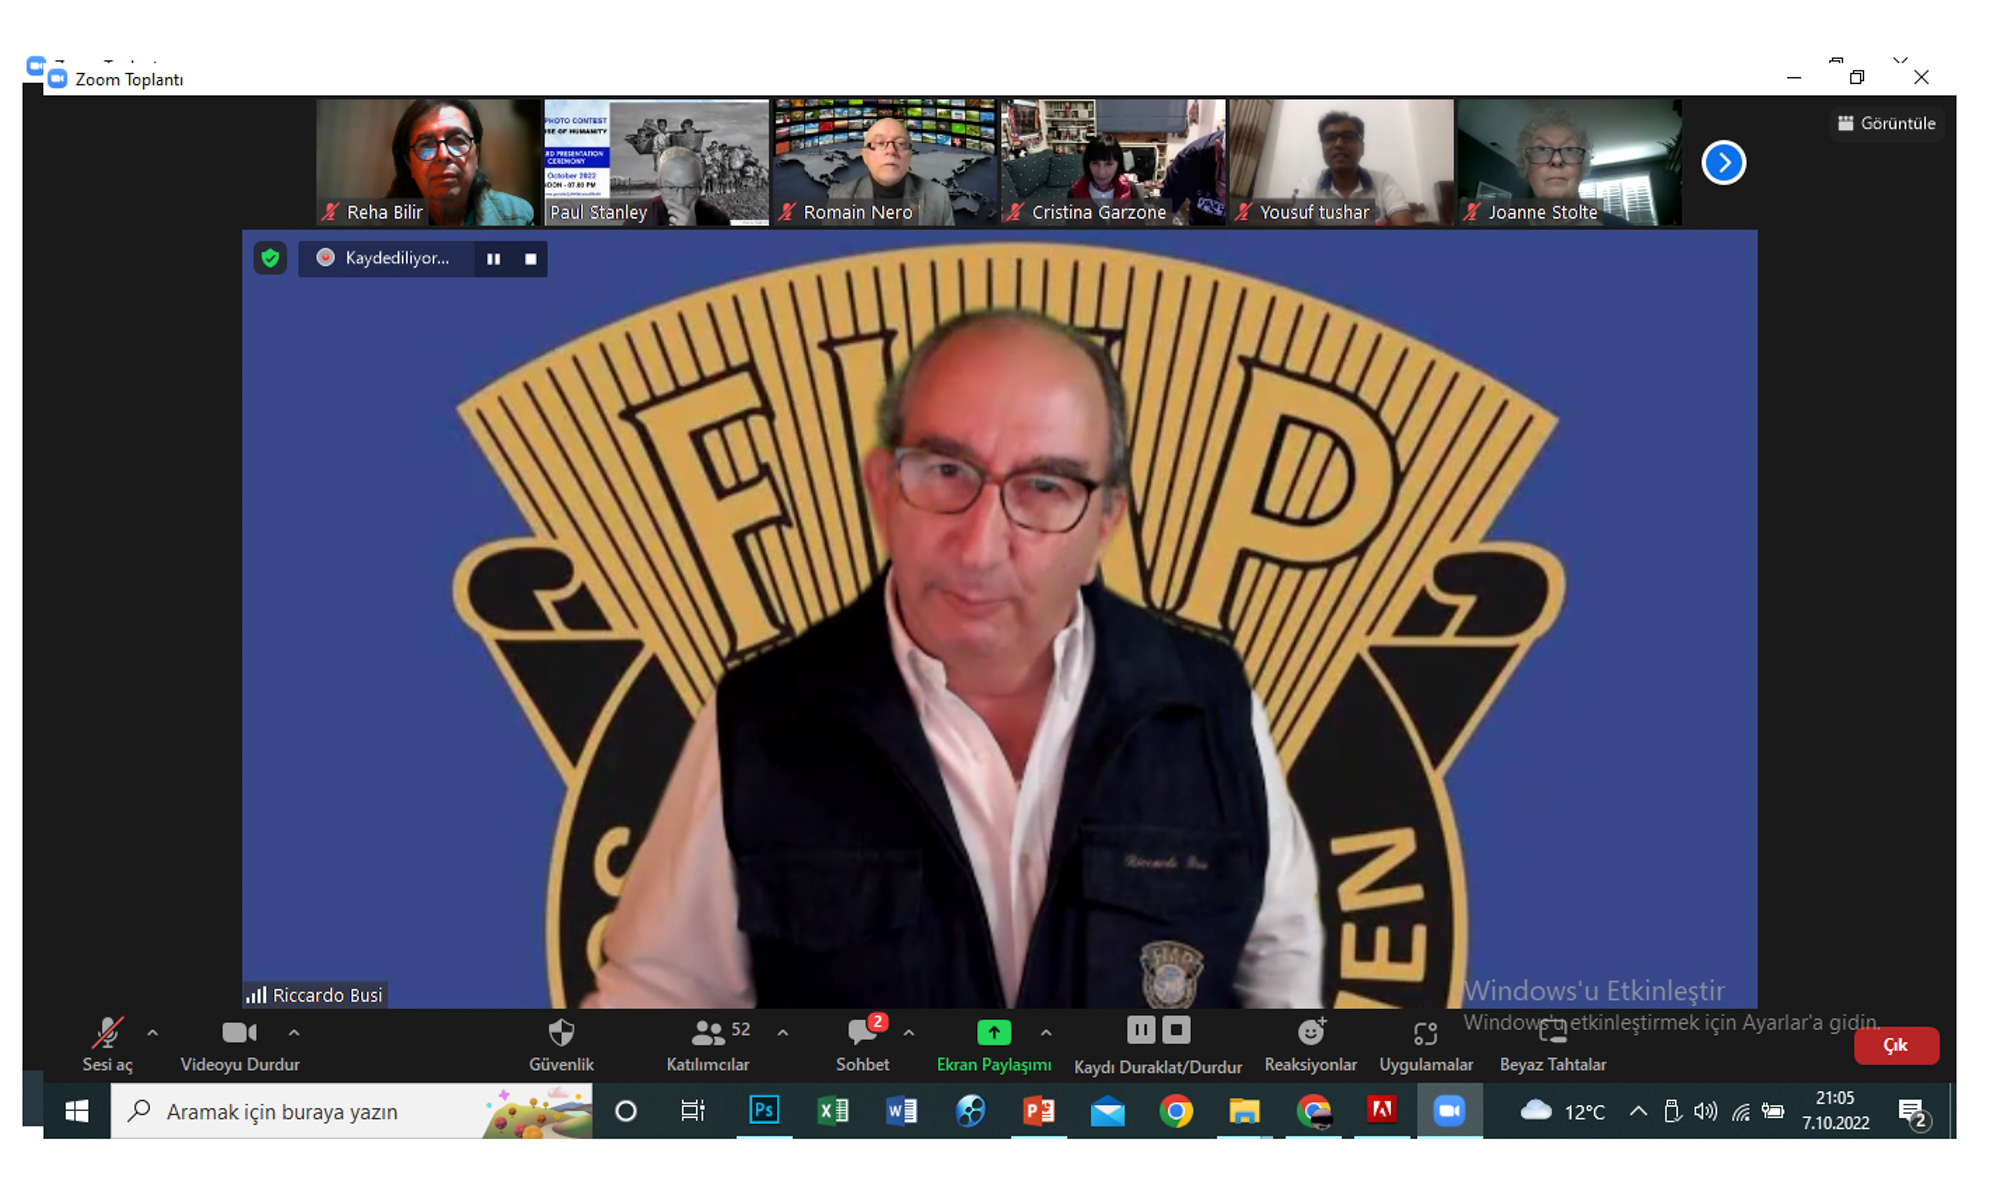Start Ekran Paylaşımı screen share
This screenshot has height=1202, width=2000.
[994, 1044]
